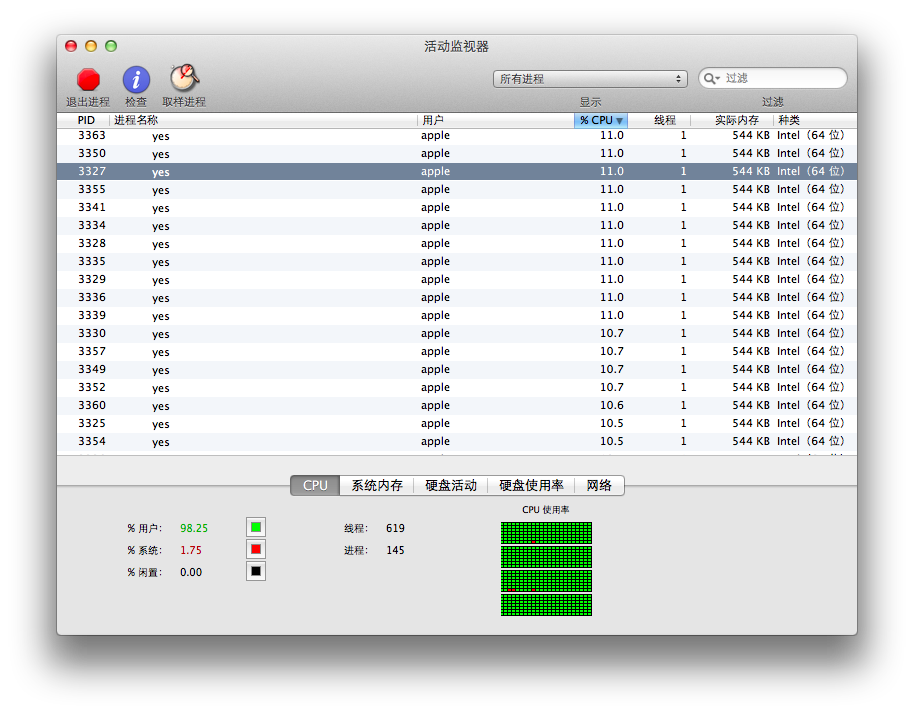Click the red Quit Process stop icon
914x714 pixels.
pyautogui.click(x=88, y=80)
